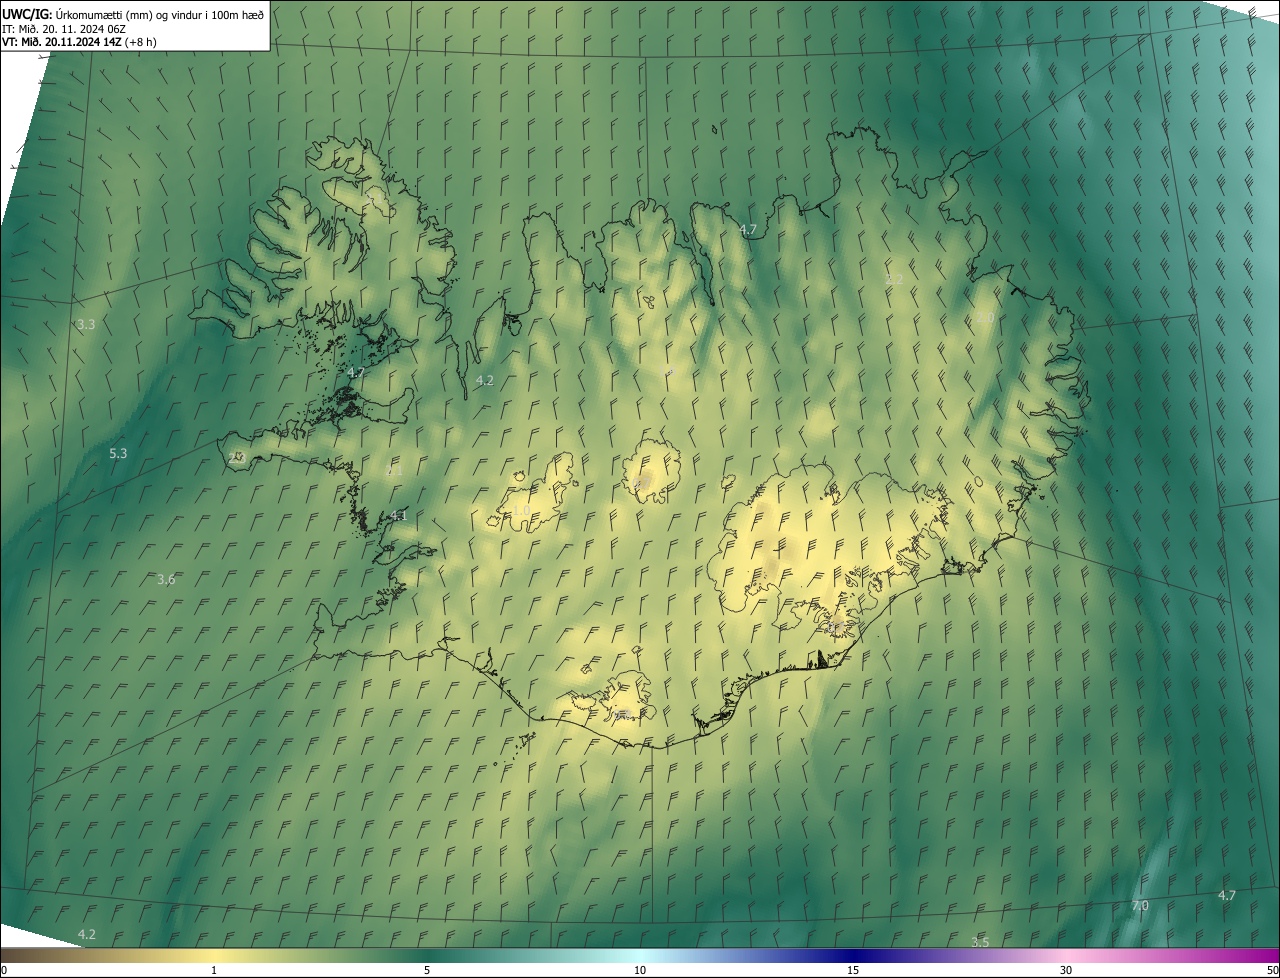
Task: Click the '30' tick label on the colour scale
Action: [1066, 970]
